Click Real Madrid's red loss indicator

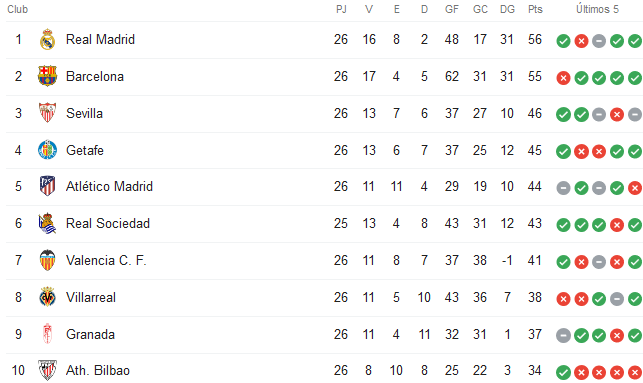(581, 41)
